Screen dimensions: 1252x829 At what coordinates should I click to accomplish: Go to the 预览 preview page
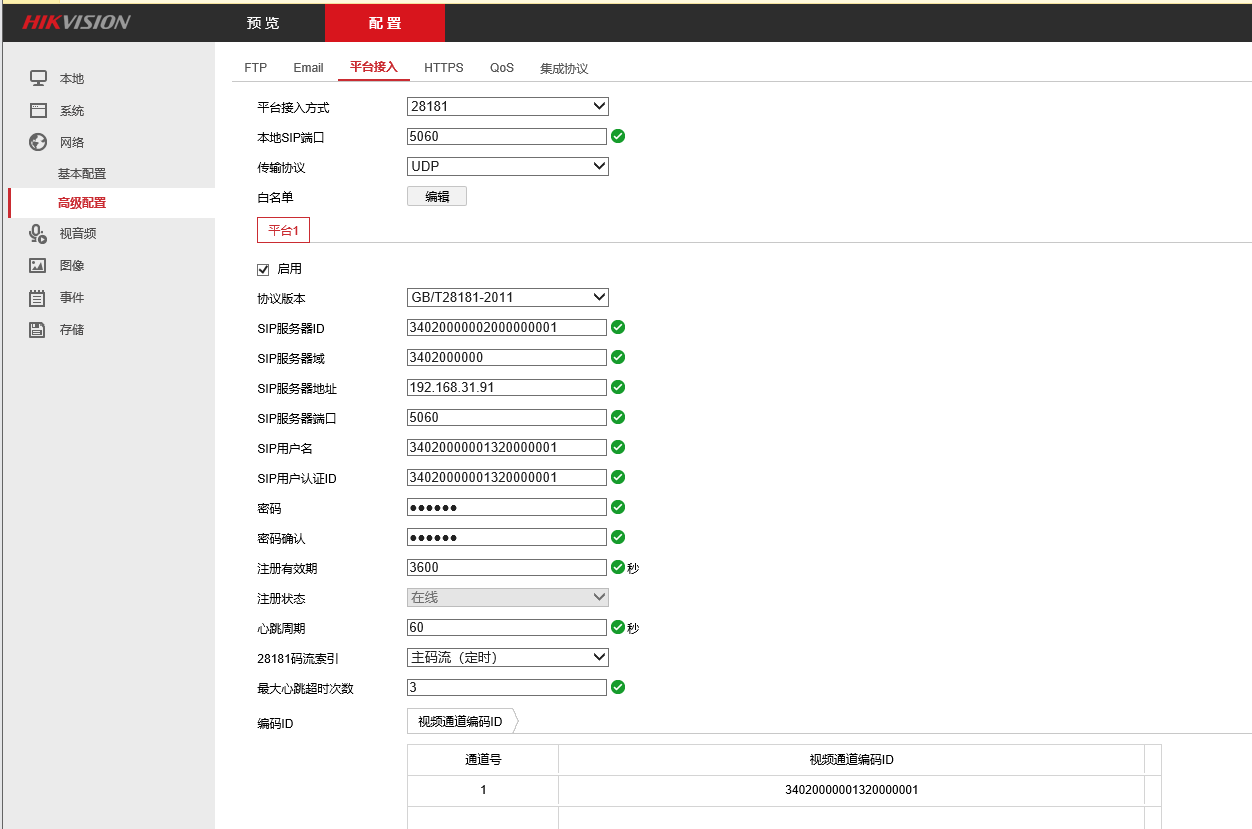pos(263,22)
